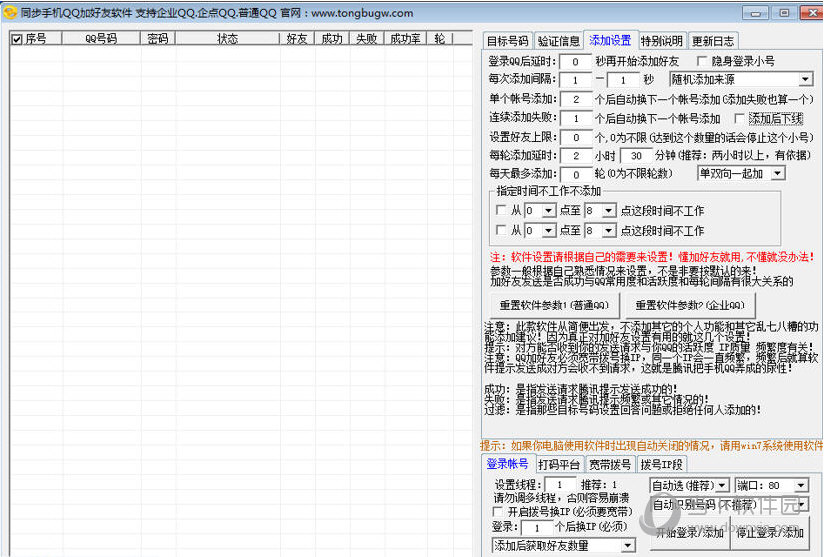
Task: Click the 成功率 column header
Action: 405,38
